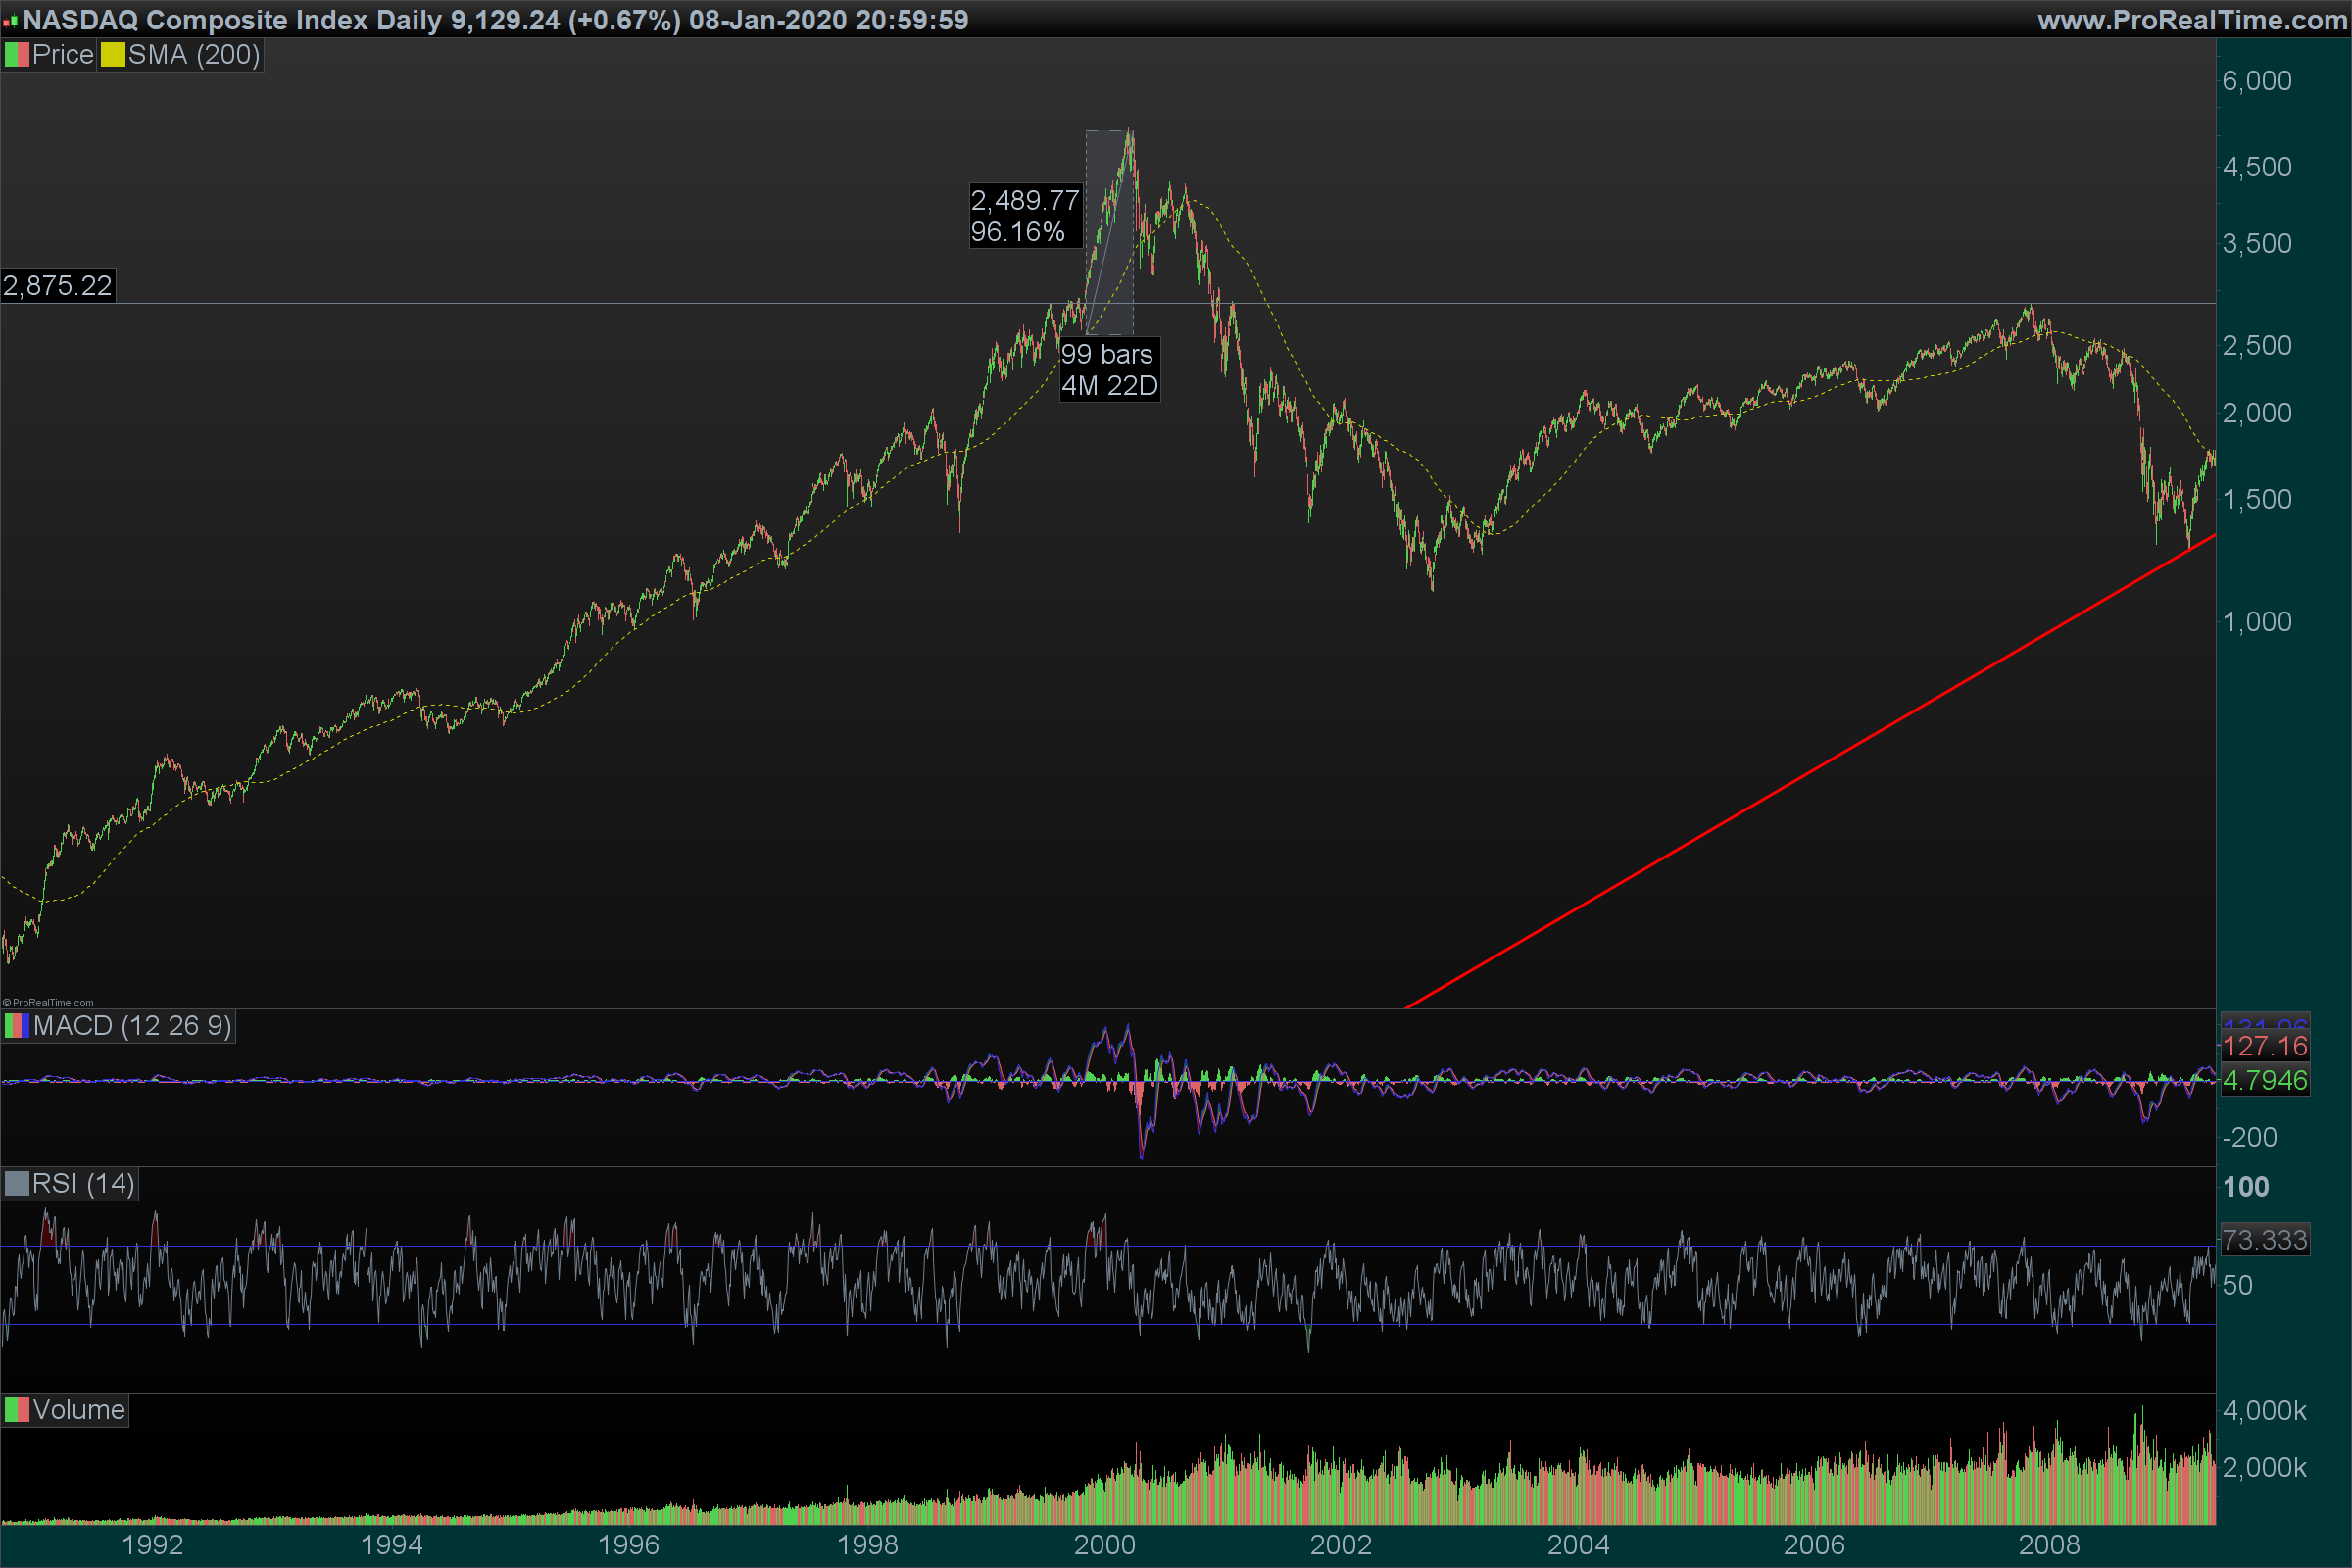Image resolution: width=2352 pixels, height=1568 pixels.
Task: Click the 2000 year label on time axis
Action: [1104, 1545]
